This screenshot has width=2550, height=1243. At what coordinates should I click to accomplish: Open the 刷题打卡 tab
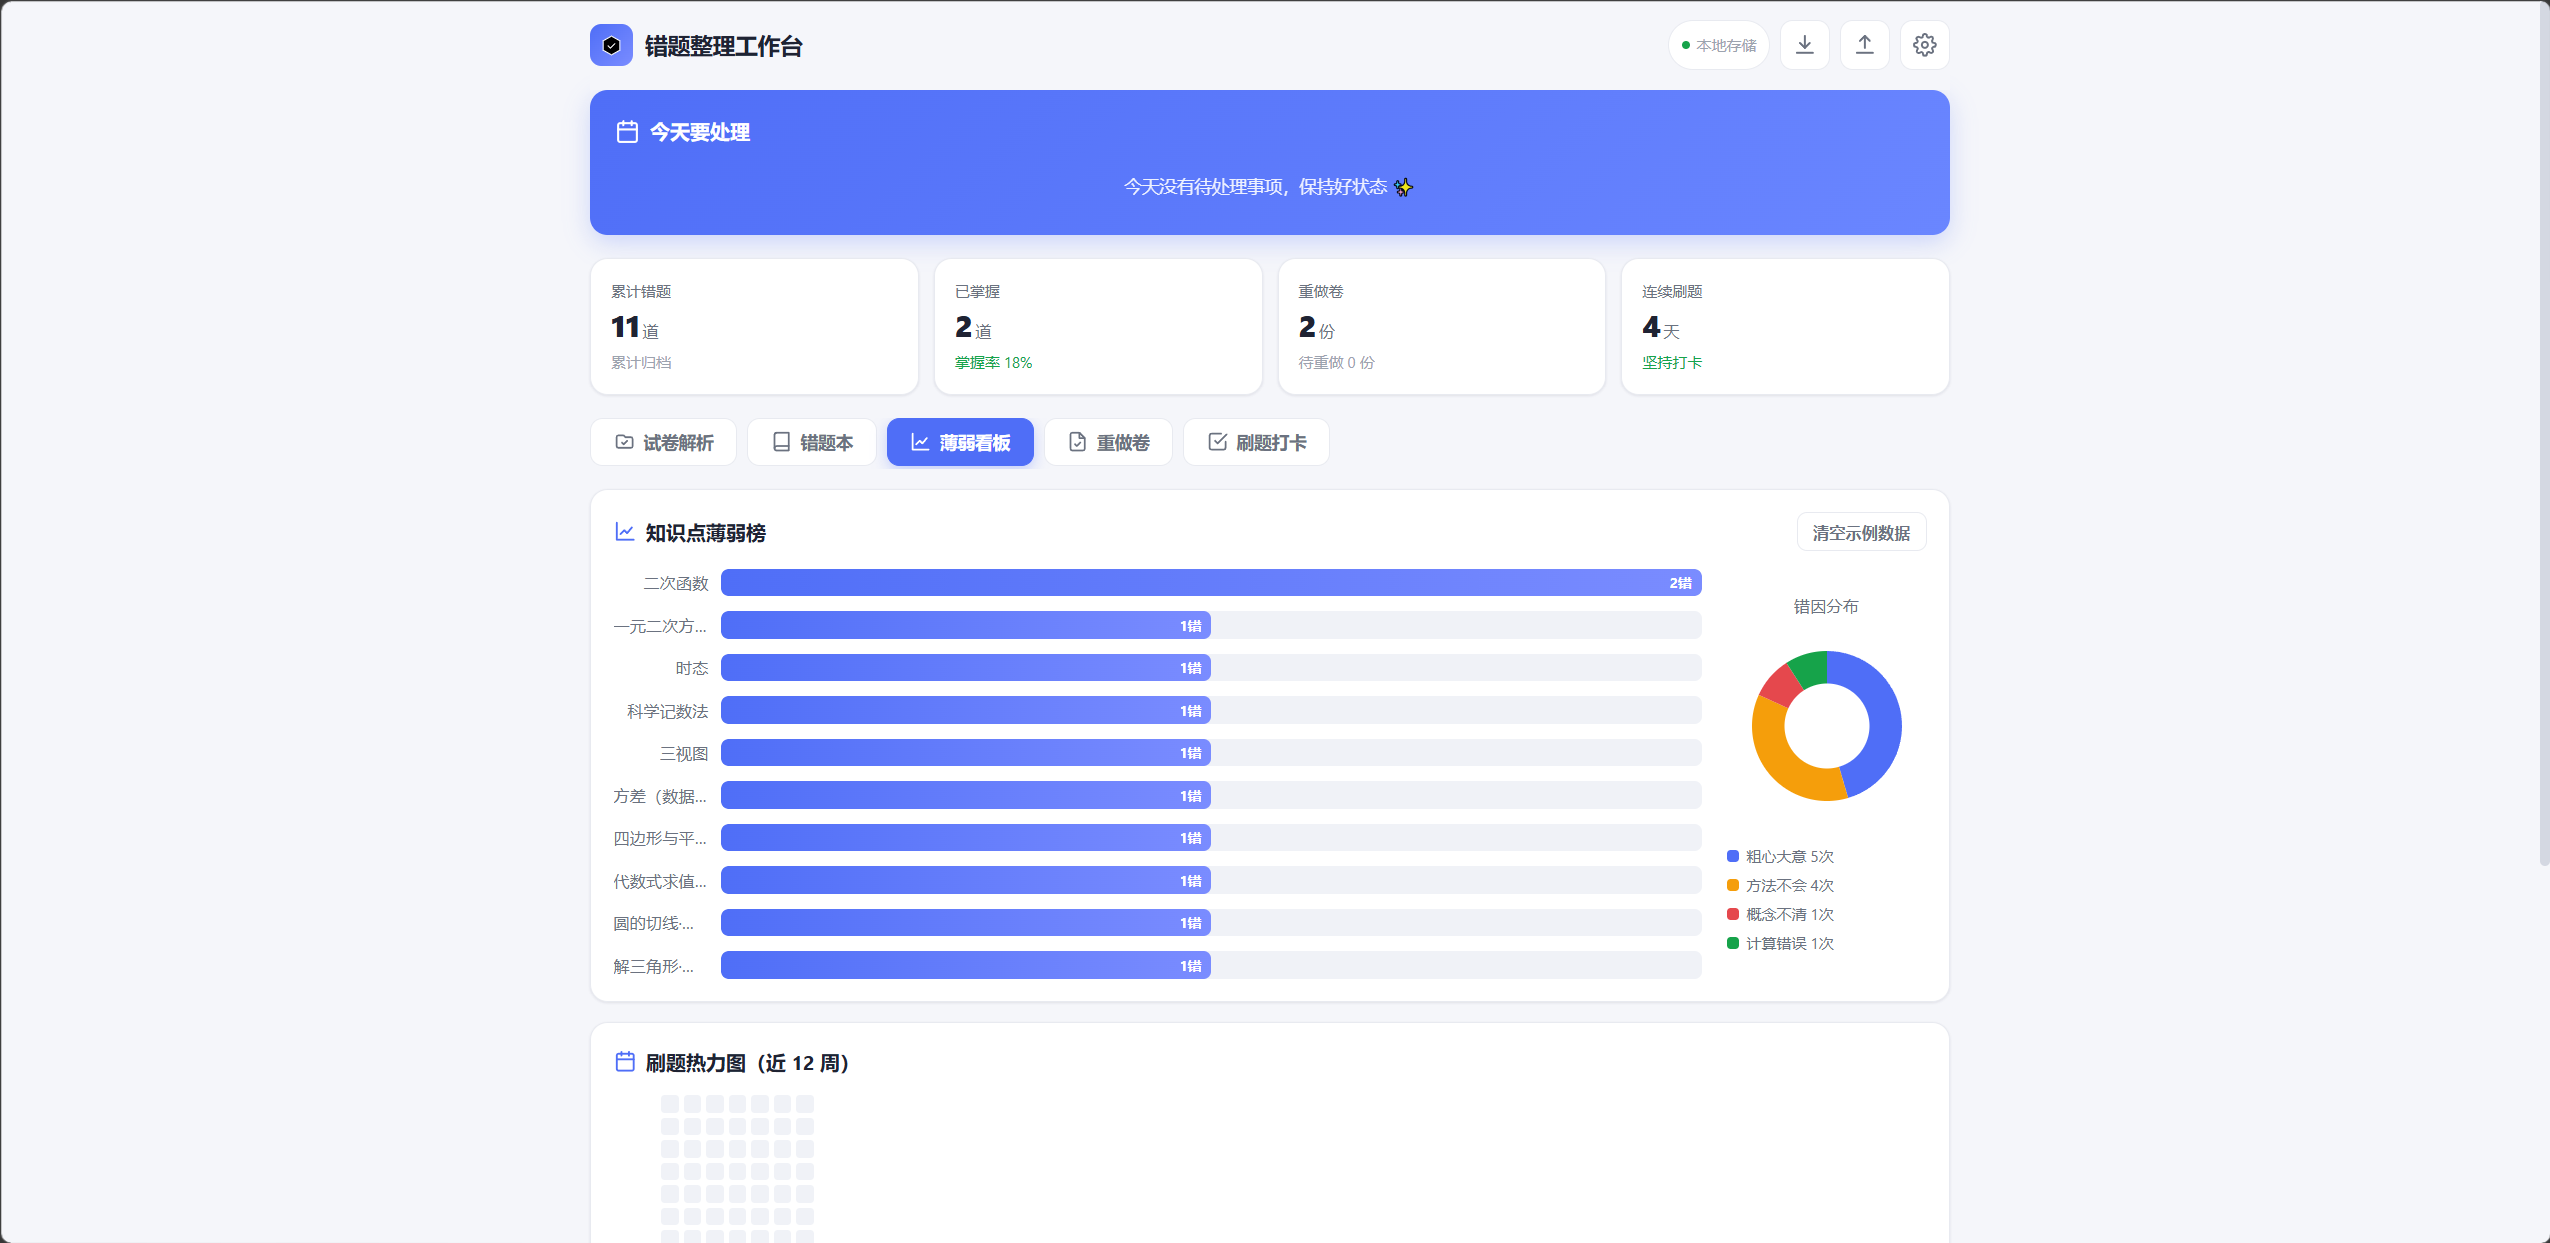point(1256,442)
